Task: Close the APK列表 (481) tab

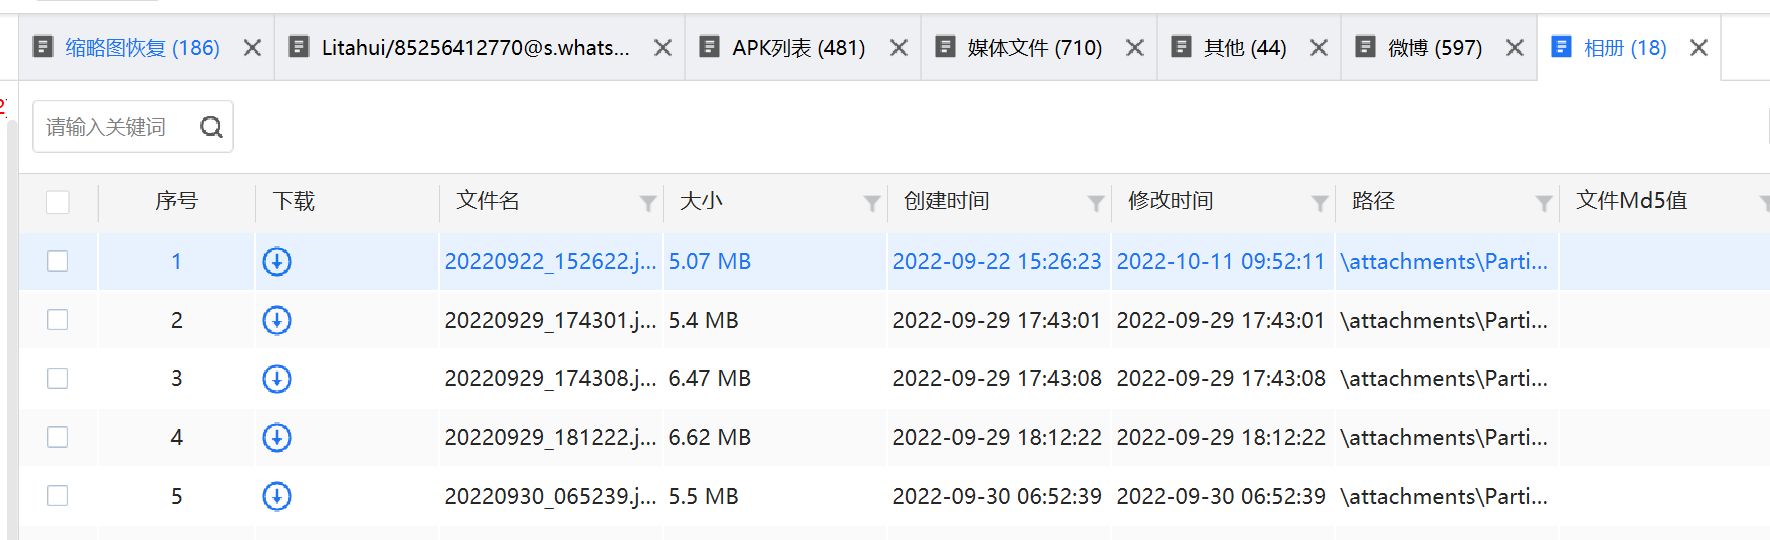Action: click(898, 48)
